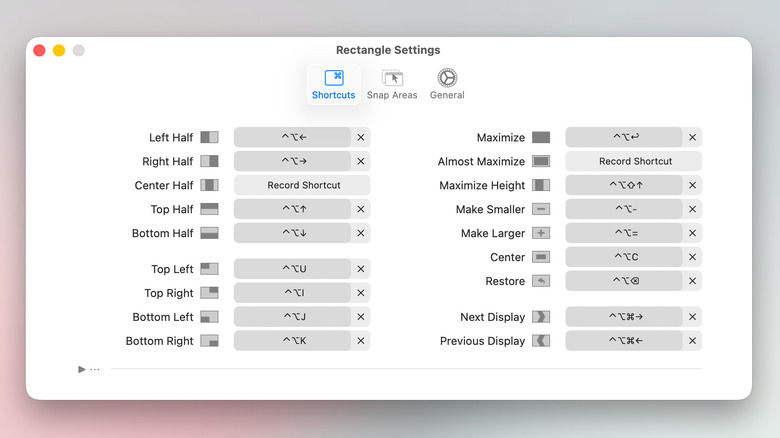The height and width of the screenshot is (438, 780).
Task: Click the Center layout icon
Action: click(x=541, y=257)
